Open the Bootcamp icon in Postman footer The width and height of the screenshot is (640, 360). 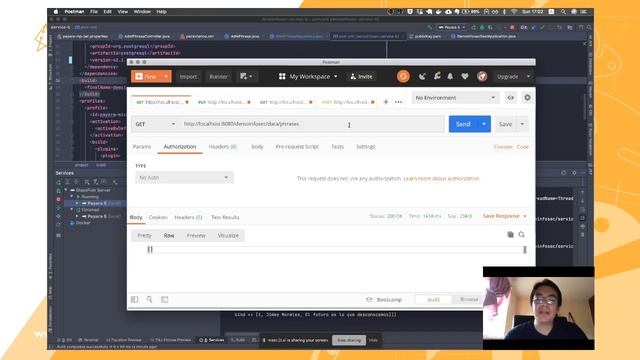369,300
